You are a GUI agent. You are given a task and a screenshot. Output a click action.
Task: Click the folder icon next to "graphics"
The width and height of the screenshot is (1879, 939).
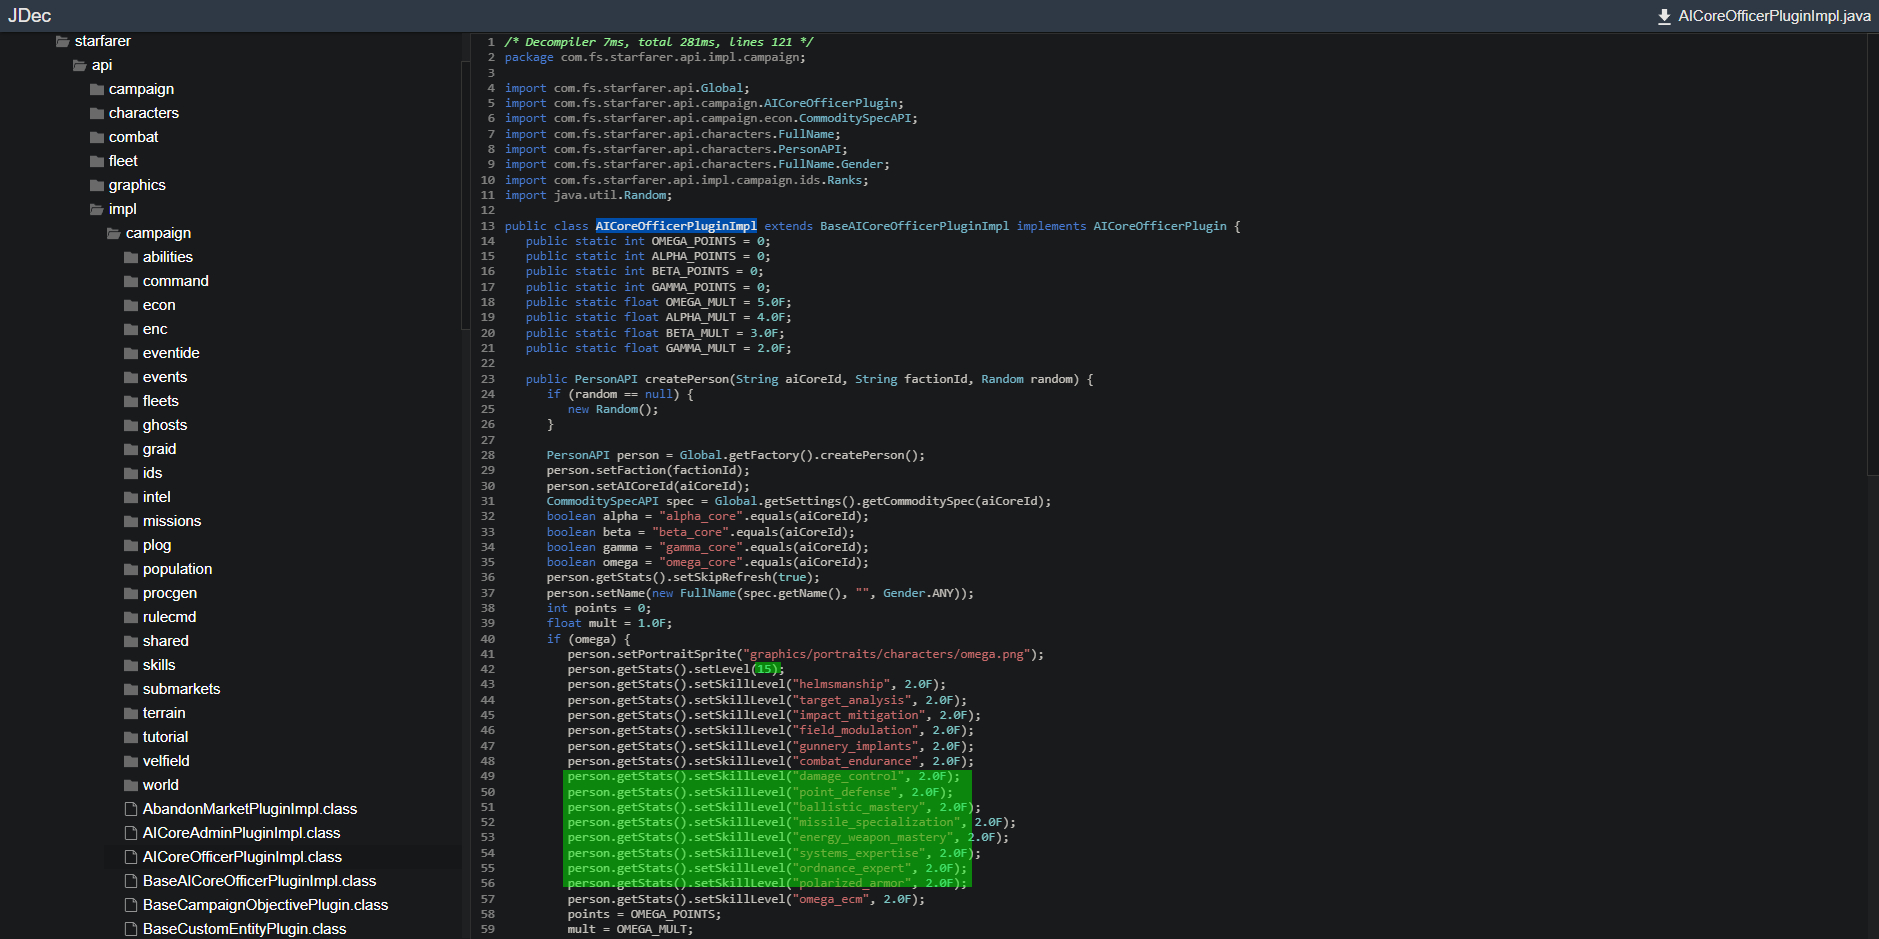pyautogui.click(x=95, y=185)
